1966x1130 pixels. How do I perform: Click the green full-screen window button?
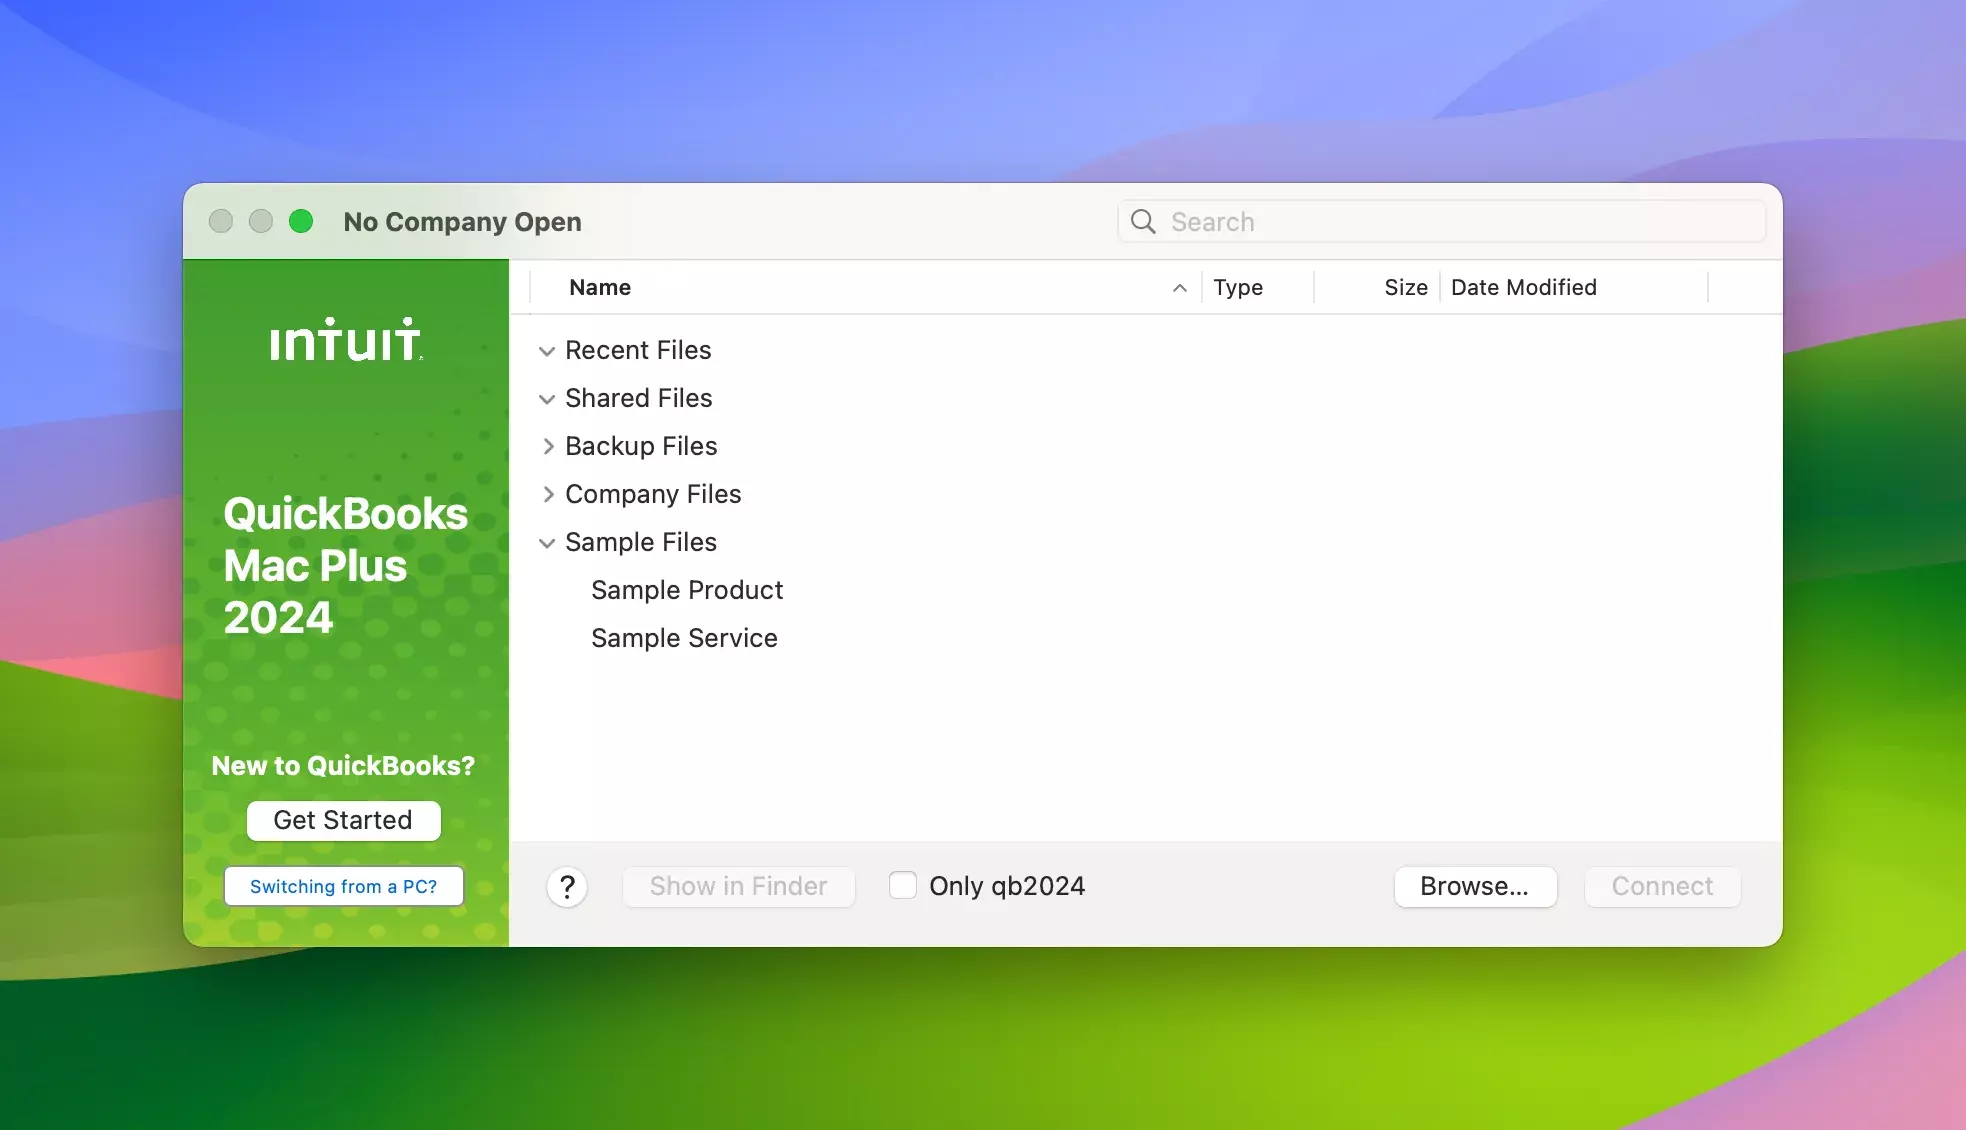(x=301, y=221)
